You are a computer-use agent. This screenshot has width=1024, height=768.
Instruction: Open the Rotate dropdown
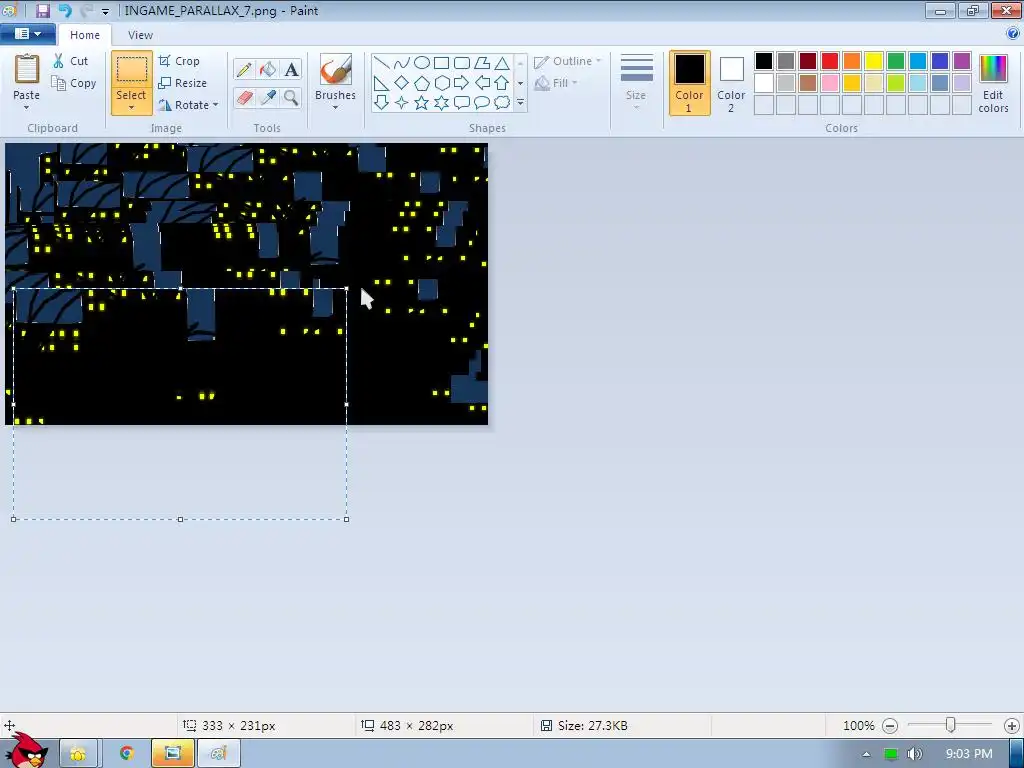[x=188, y=105]
